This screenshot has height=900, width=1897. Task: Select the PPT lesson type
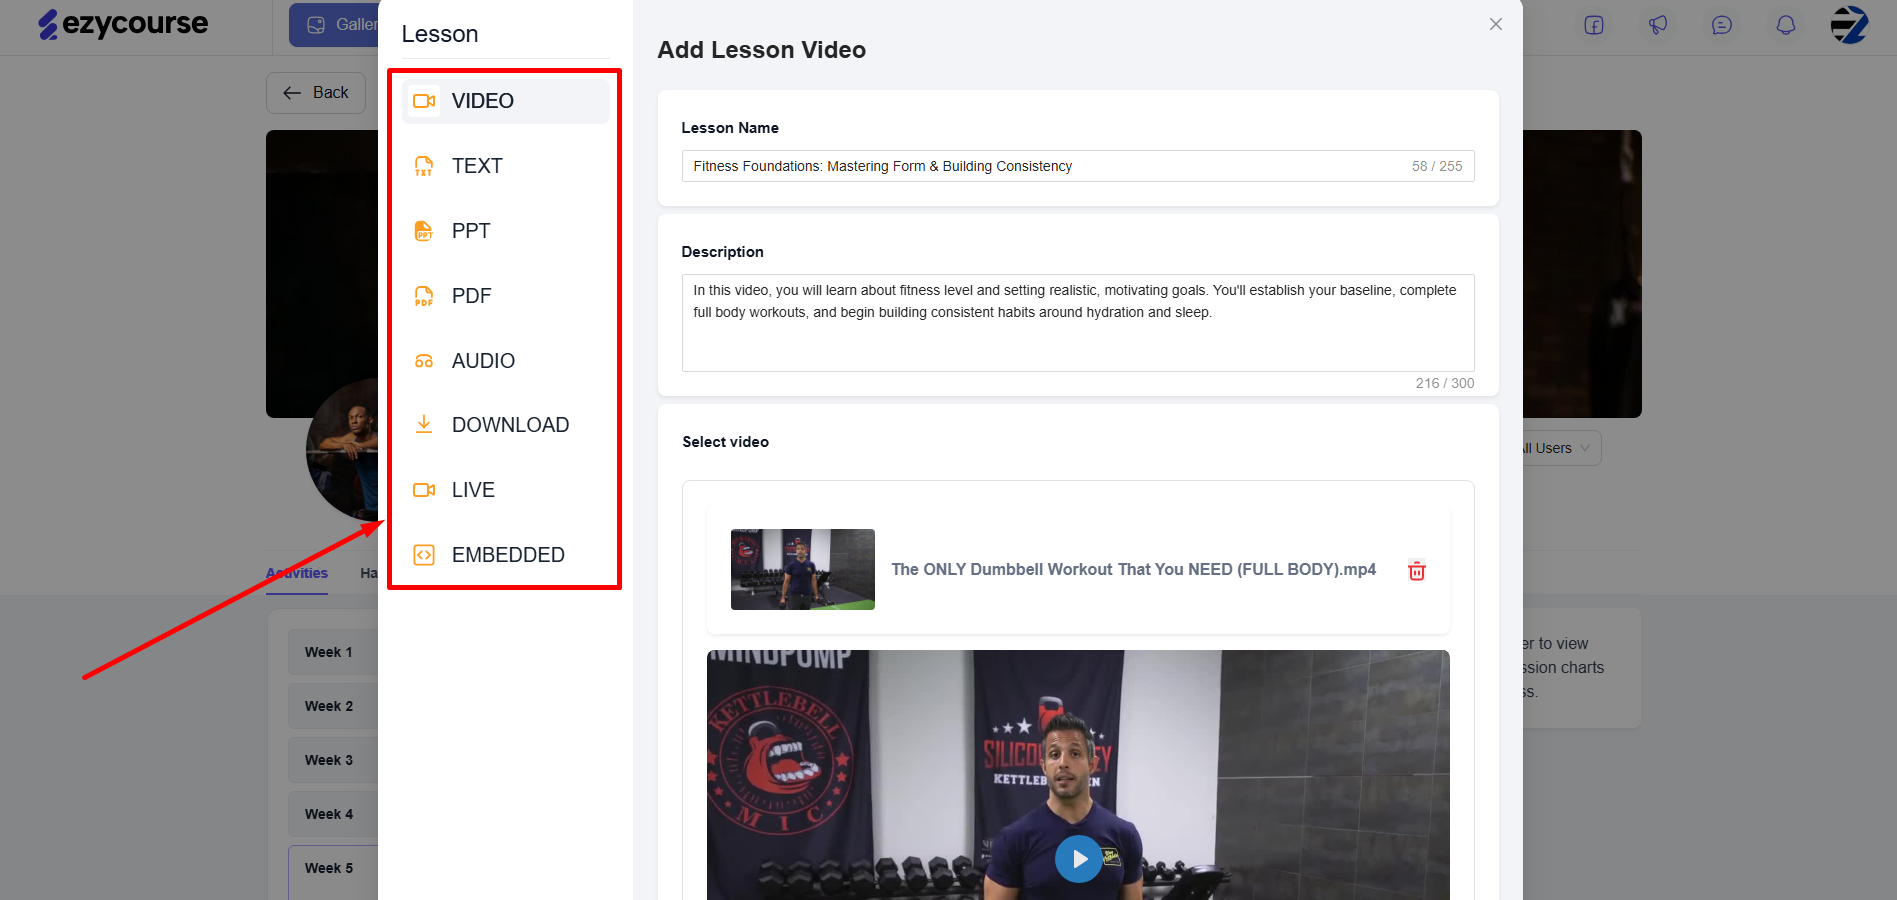[x=505, y=231]
